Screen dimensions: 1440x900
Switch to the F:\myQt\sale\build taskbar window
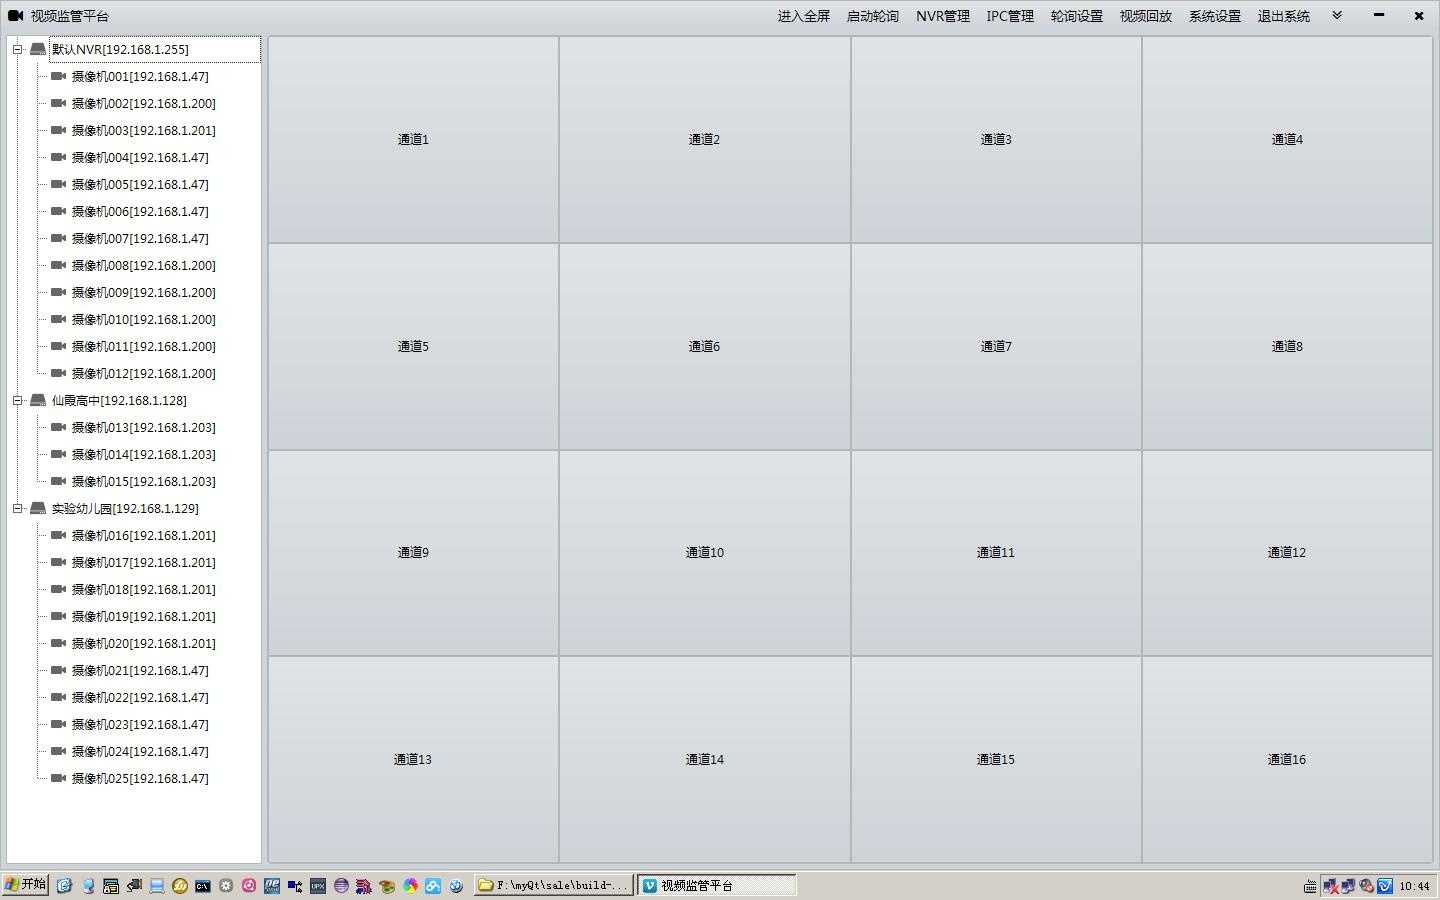click(x=553, y=885)
